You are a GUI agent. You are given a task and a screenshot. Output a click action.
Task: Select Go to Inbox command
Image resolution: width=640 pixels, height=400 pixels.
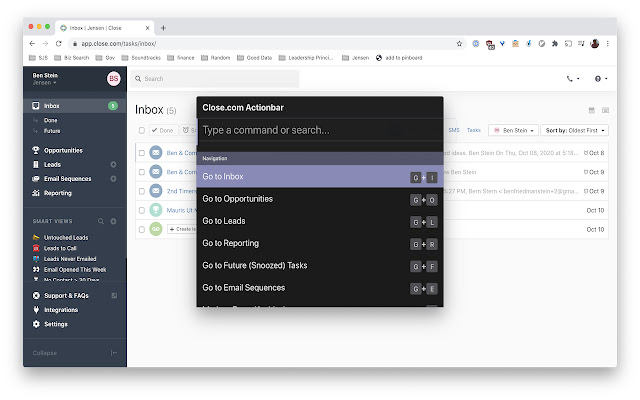click(x=320, y=177)
